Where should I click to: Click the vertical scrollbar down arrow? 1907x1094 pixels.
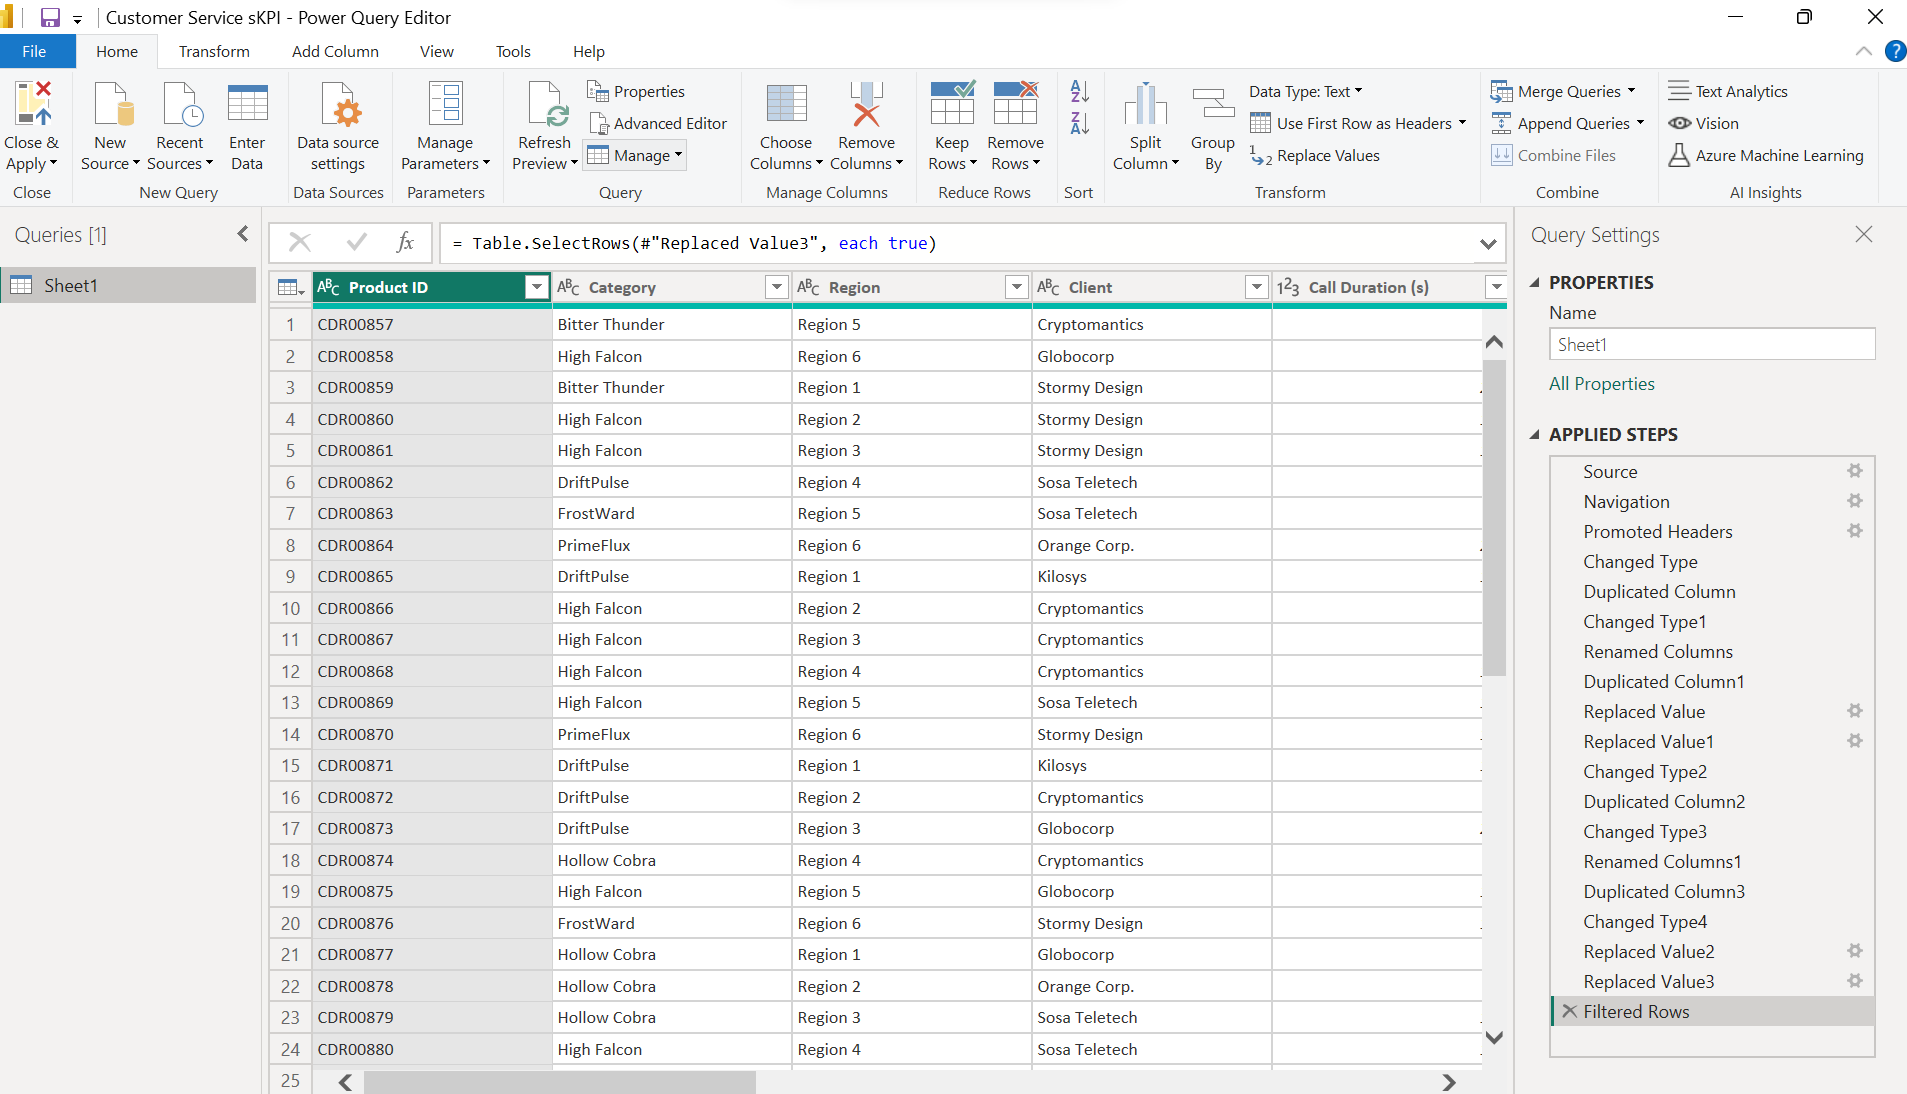pyautogui.click(x=1494, y=1038)
